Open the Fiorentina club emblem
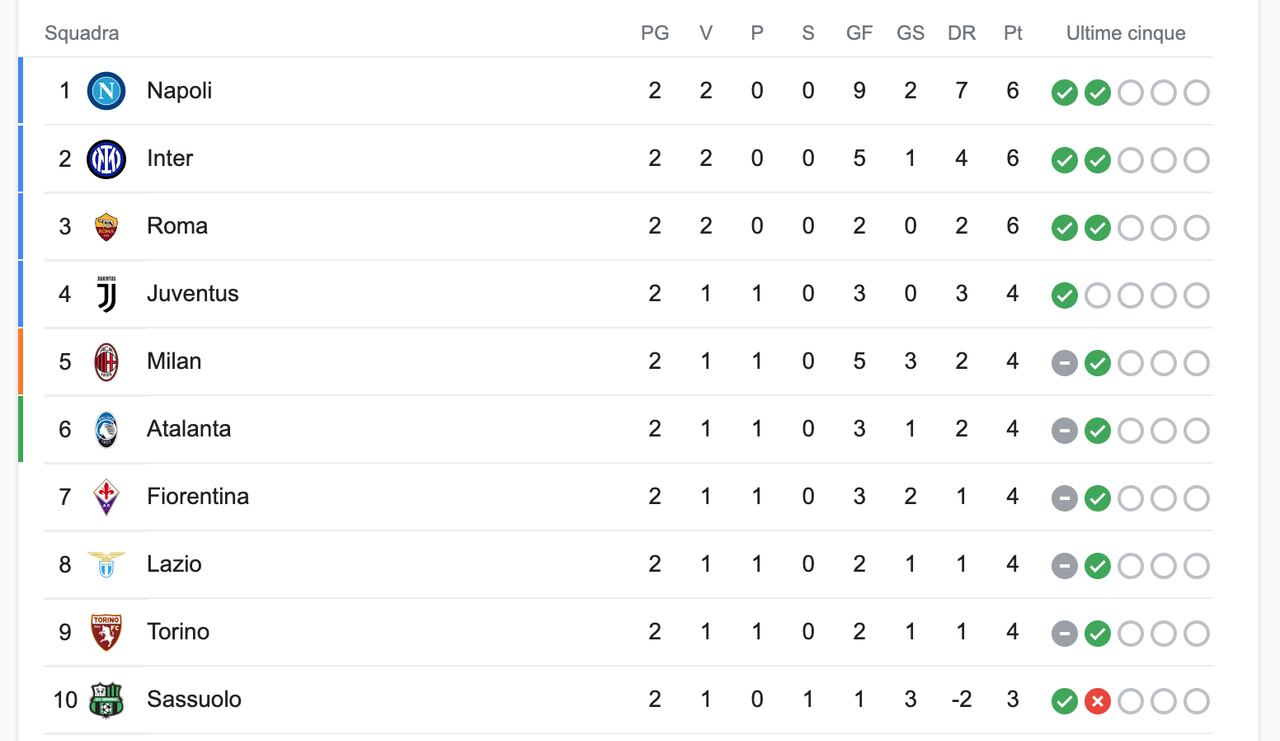This screenshot has width=1280, height=741. click(x=106, y=497)
